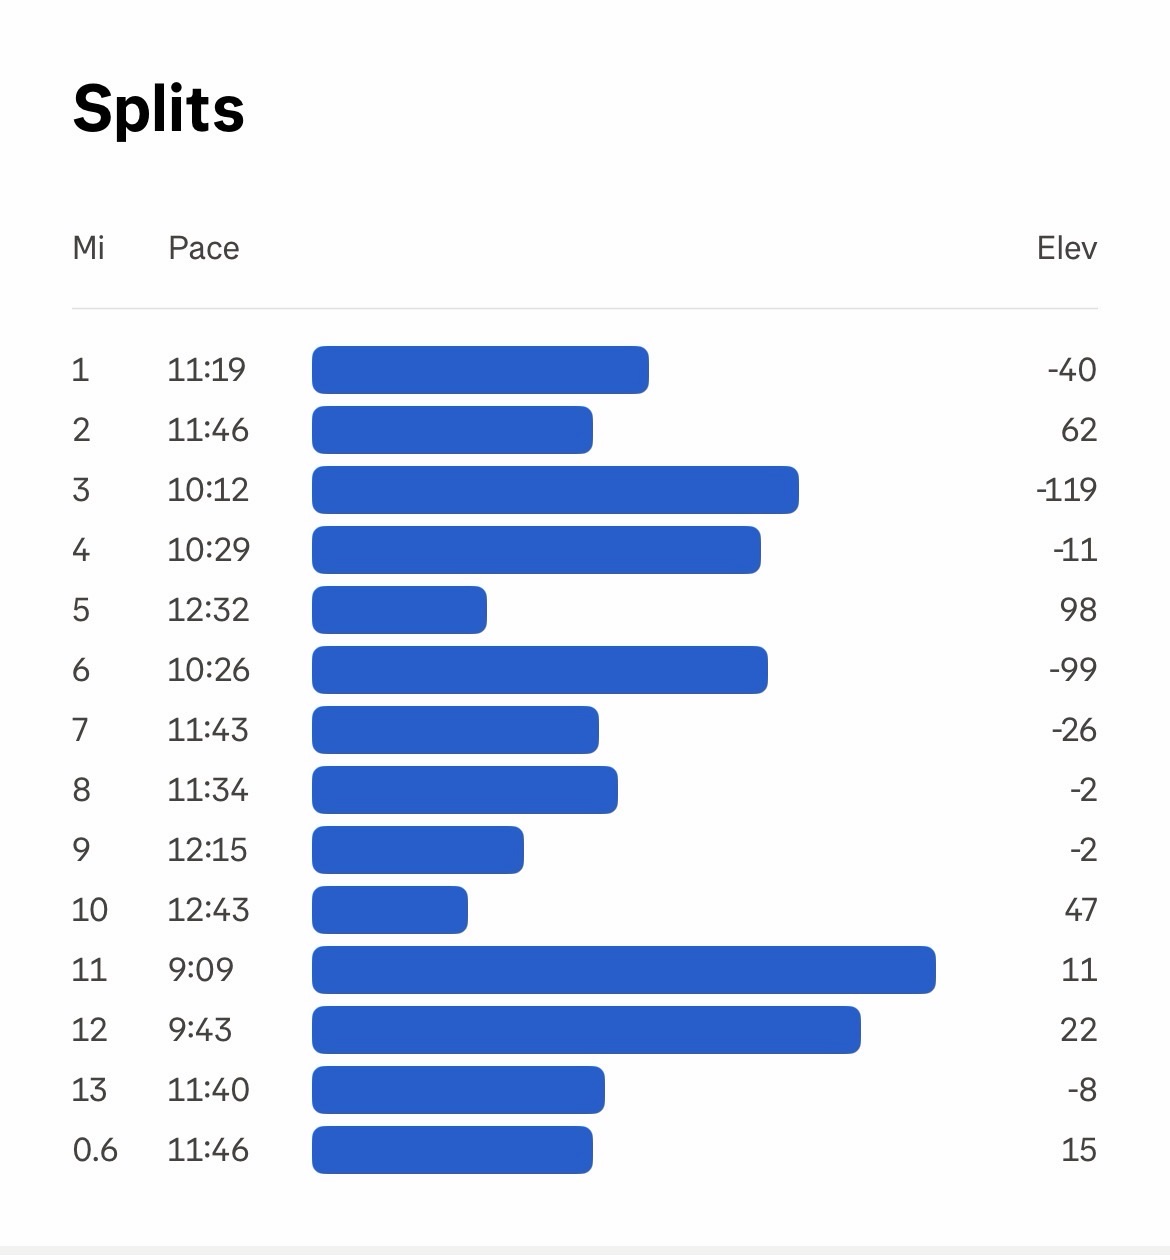Select the mile 5 pace bar
1170x1260 pixels.
coord(399,610)
